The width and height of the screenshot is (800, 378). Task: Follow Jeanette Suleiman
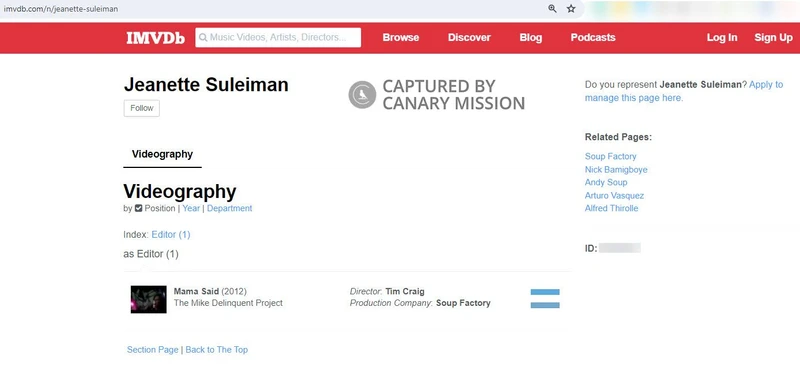pos(142,108)
